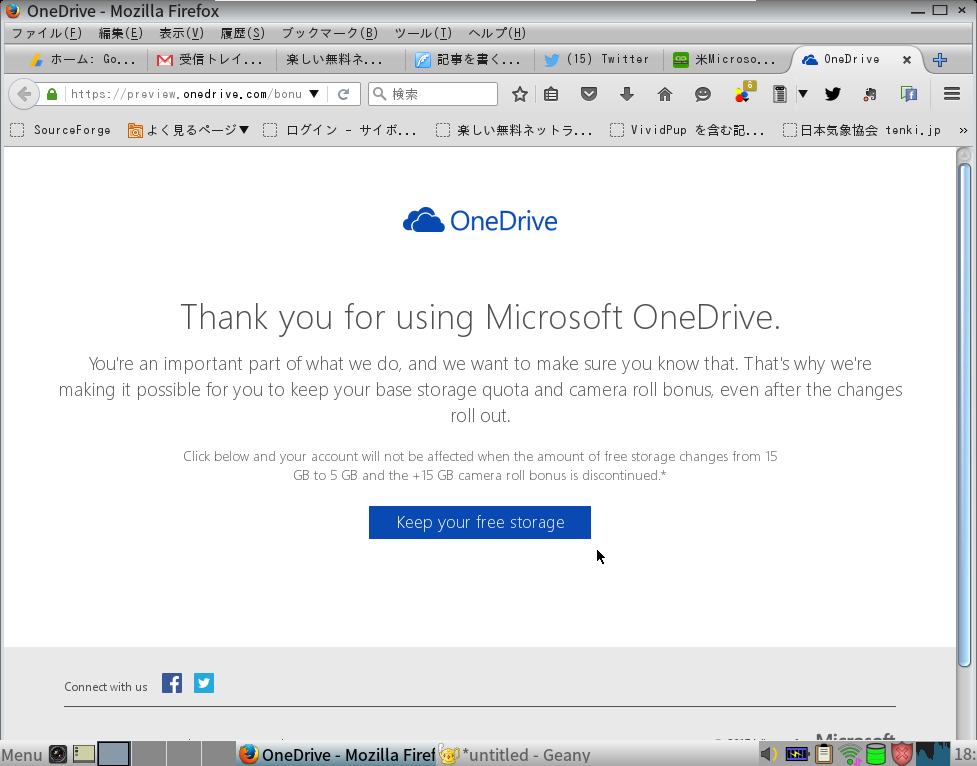The image size is (977, 766).
Task: Click the battery tray icon
Action: (x=796, y=754)
